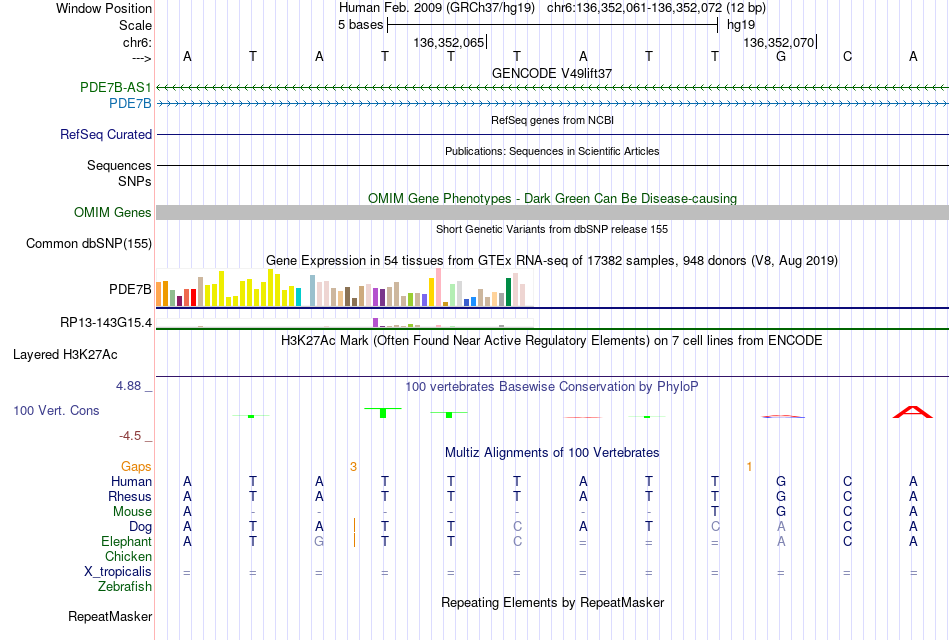Click the 100 Vert. Cons track label

tap(56, 410)
